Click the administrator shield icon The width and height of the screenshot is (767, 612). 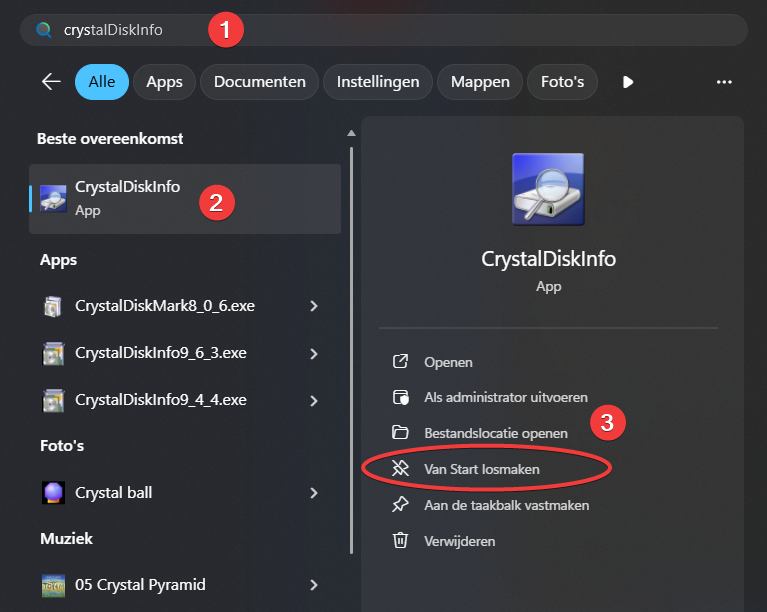401,398
